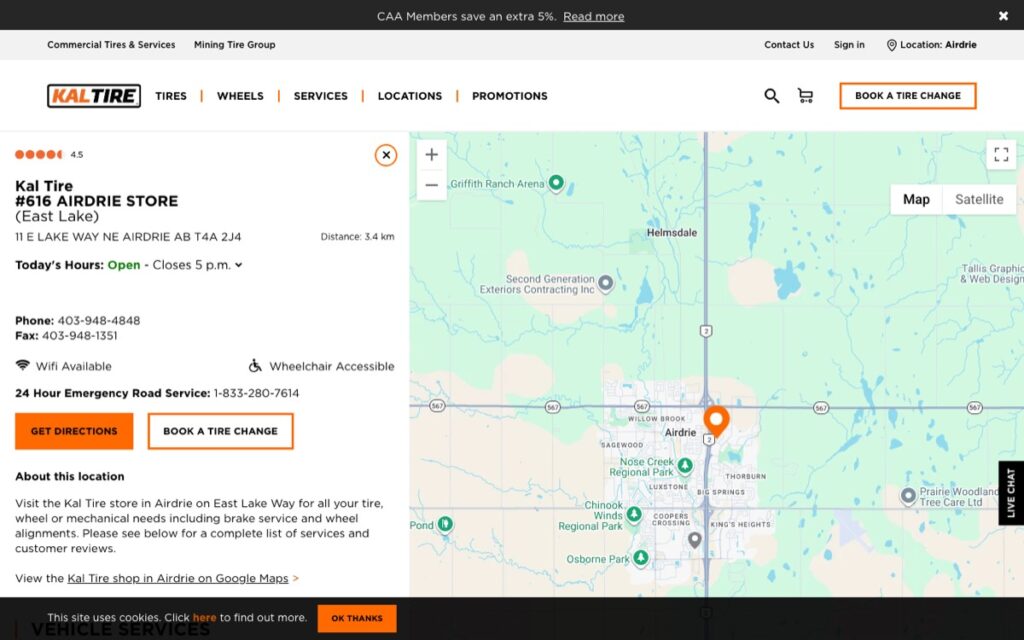The image size is (1024, 640).
Task: Click phone number 403-948-4848
Action: [99, 321]
